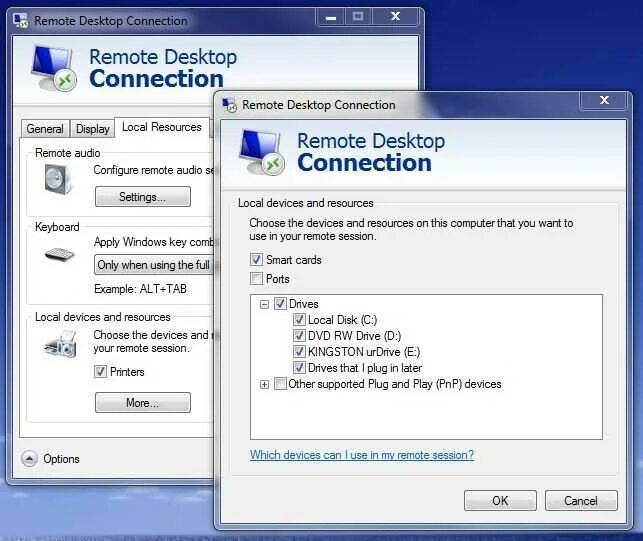Image resolution: width=643 pixels, height=541 pixels.
Task: Collapse options with the Options arrow icon
Action: (30, 459)
